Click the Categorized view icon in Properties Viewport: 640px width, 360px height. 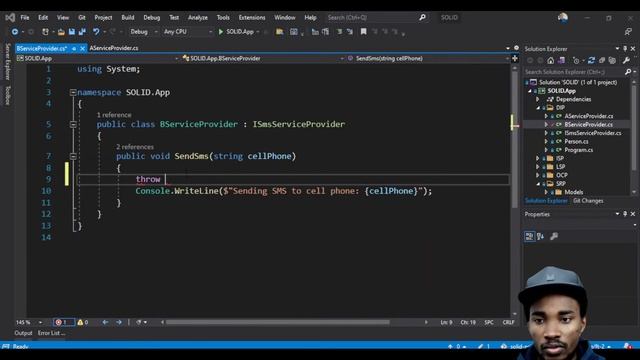pyautogui.click(x=529, y=236)
